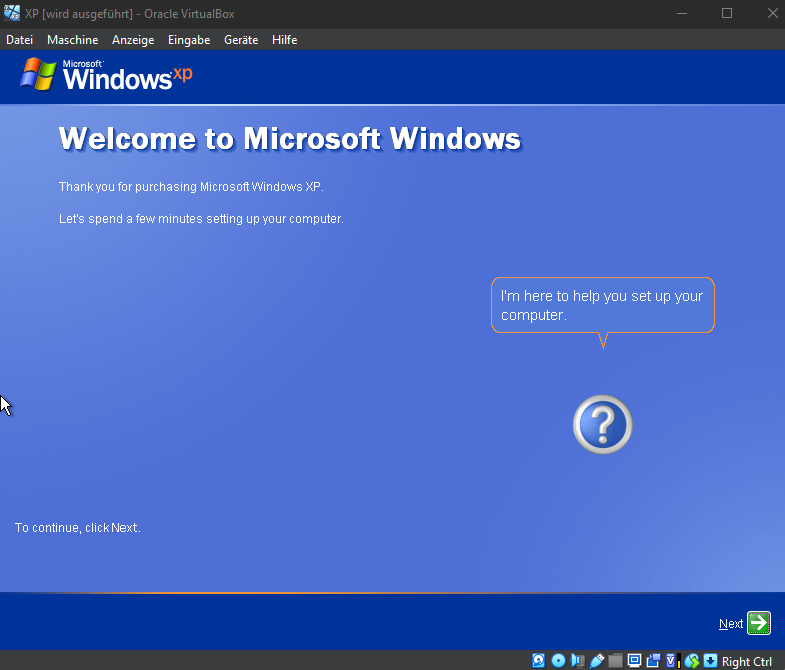Minimize the VirtualBox window
Screen dimensions: 785x670
681,14
